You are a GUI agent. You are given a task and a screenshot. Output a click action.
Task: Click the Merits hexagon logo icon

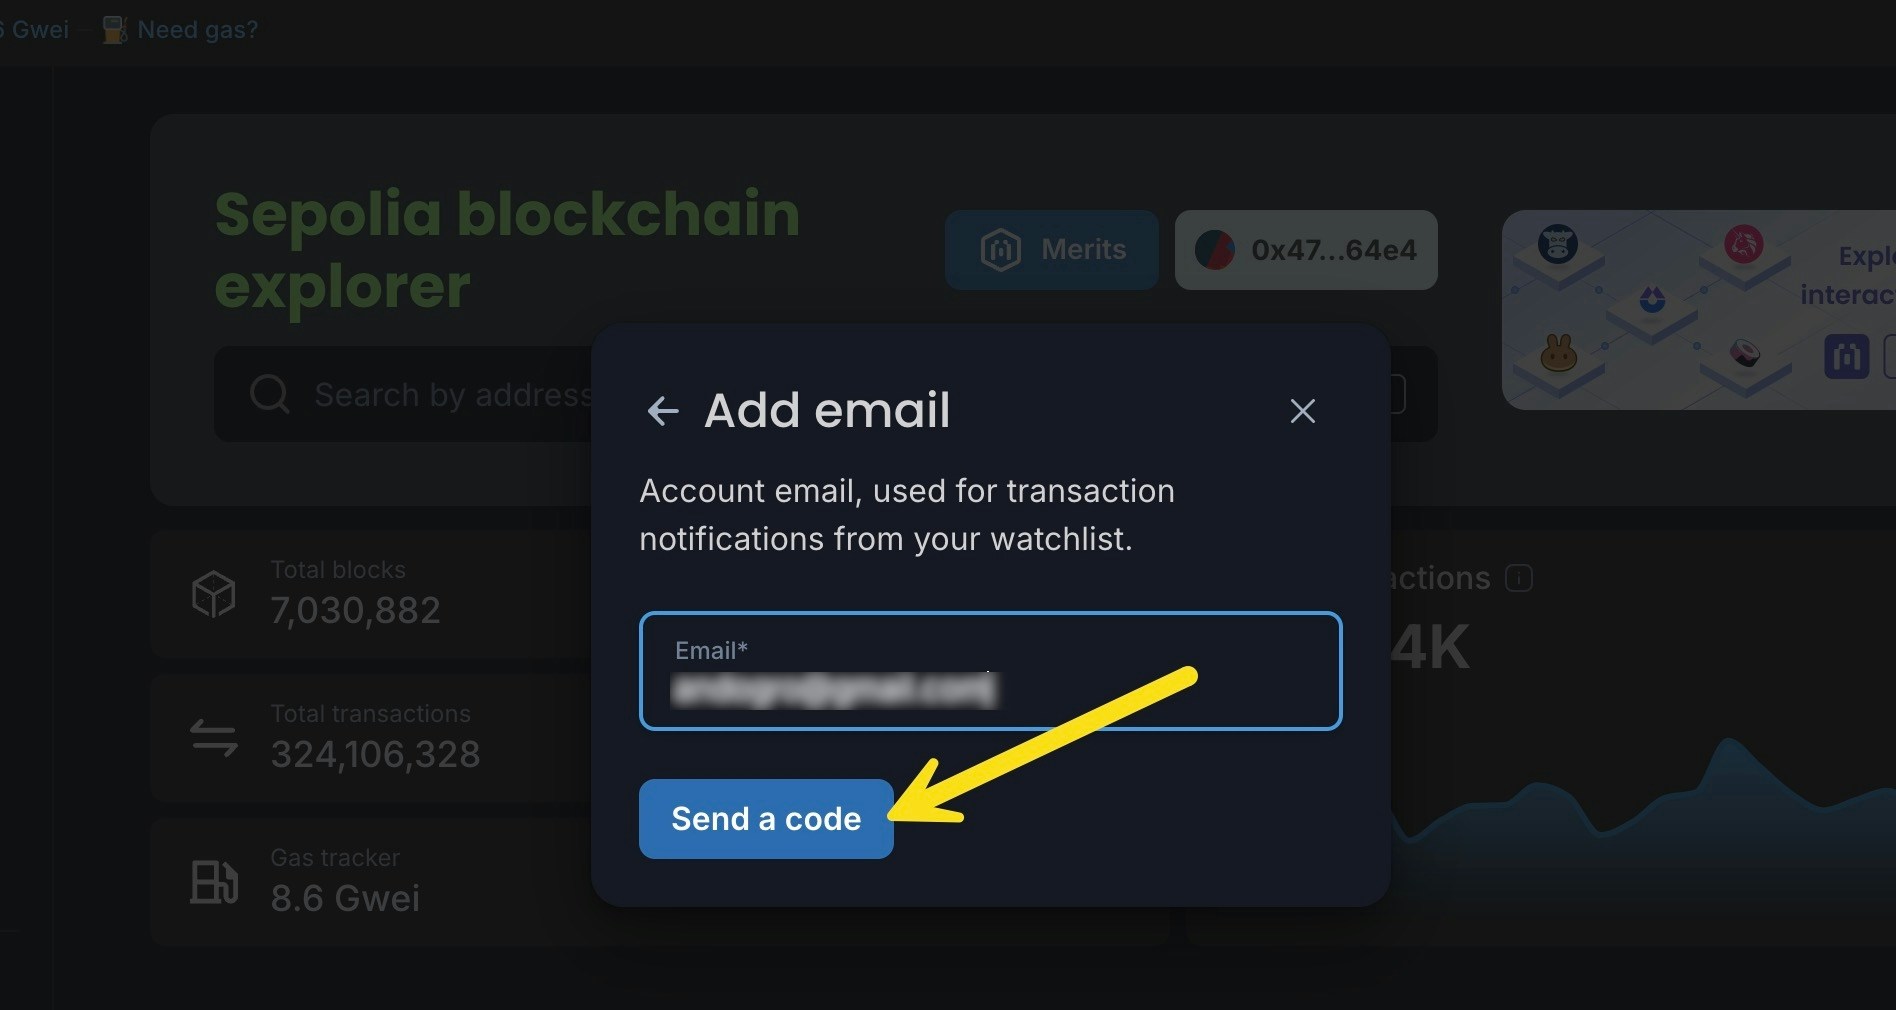(1000, 250)
